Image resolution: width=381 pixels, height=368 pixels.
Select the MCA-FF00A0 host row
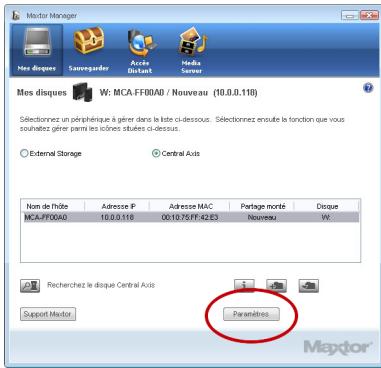coord(190,217)
